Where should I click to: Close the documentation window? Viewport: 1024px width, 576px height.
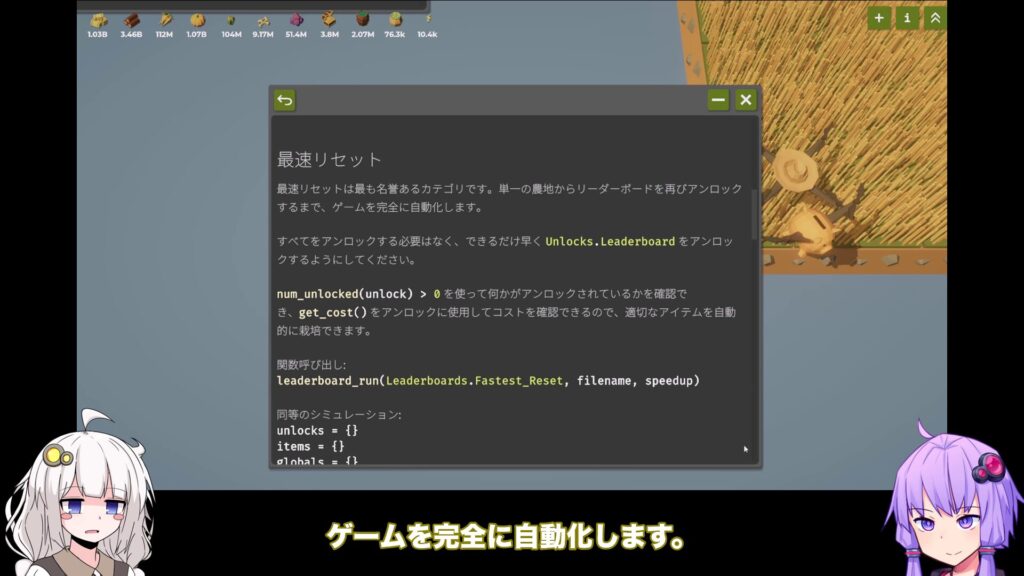[745, 100]
